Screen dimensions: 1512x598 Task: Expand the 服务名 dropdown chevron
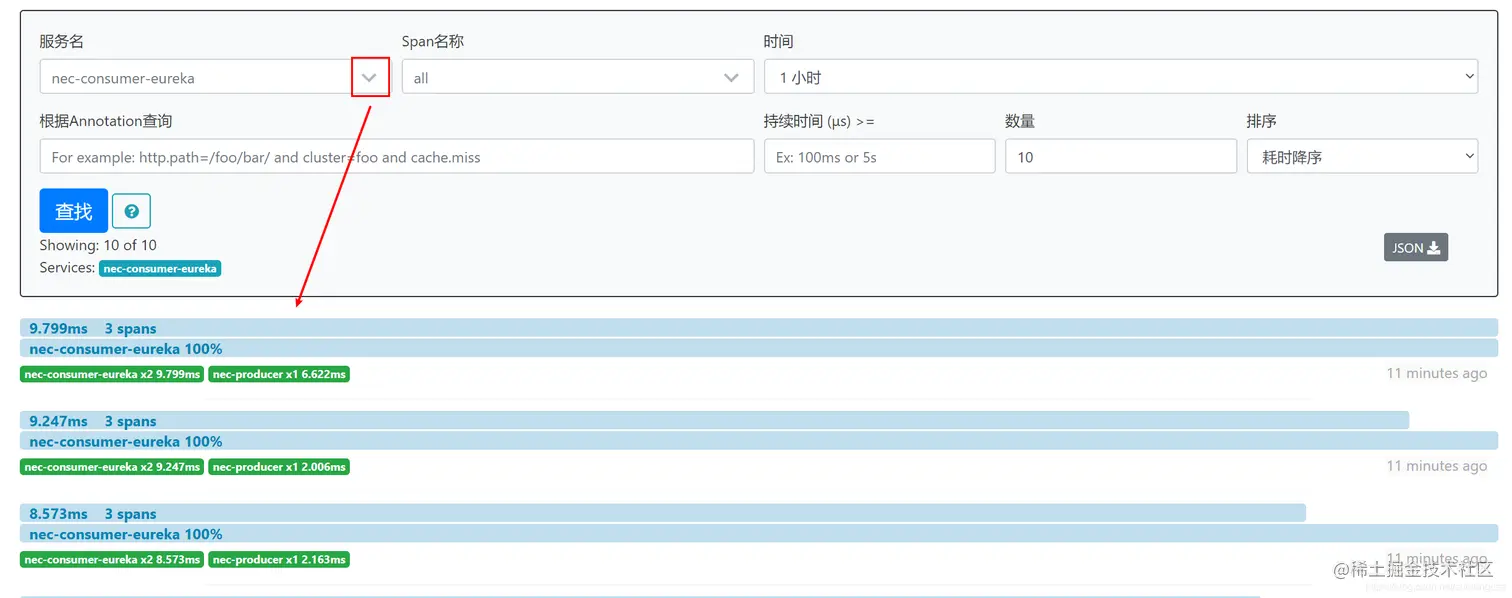tap(369, 77)
